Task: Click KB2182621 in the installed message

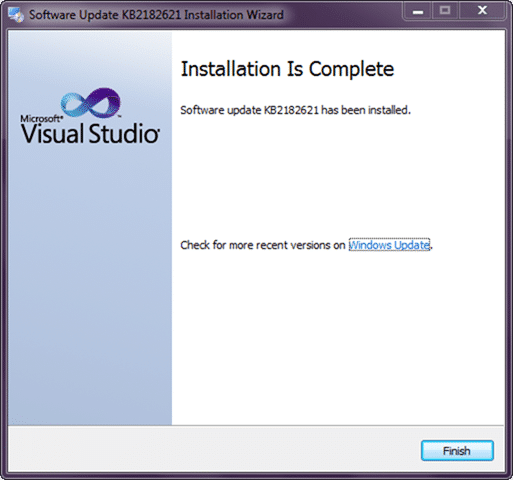Action: [x=291, y=110]
